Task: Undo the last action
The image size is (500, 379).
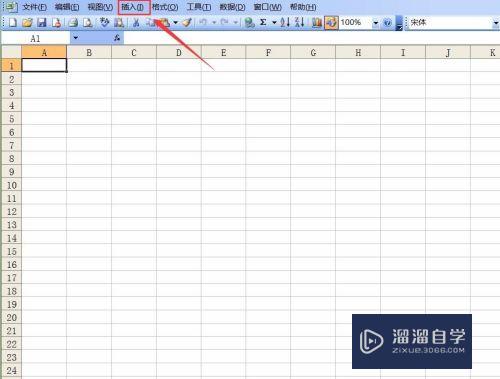Action: [x=203, y=23]
